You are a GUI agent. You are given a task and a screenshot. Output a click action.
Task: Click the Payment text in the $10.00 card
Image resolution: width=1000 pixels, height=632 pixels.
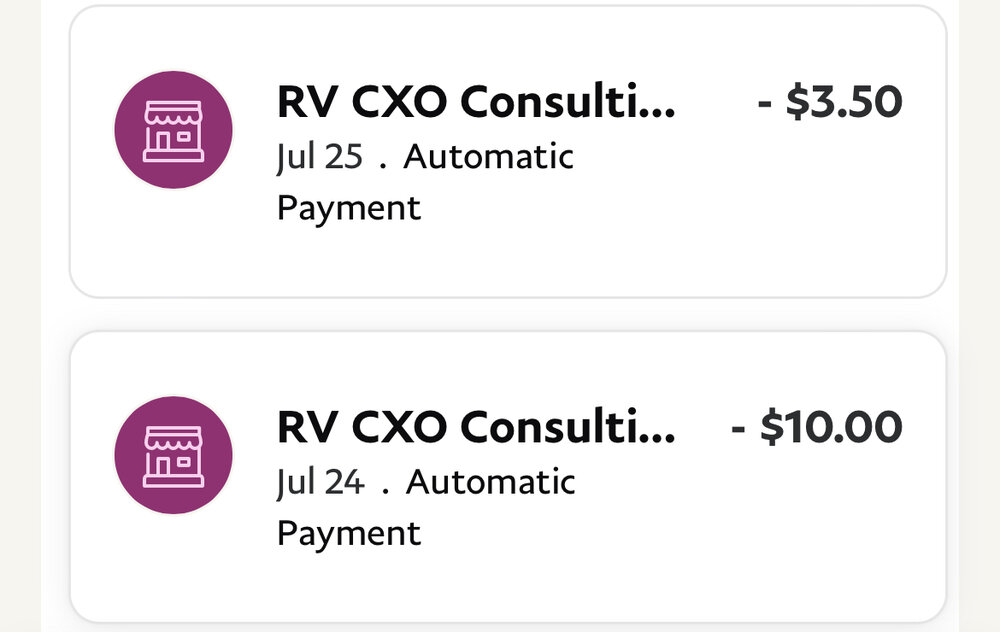click(x=348, y=533)
